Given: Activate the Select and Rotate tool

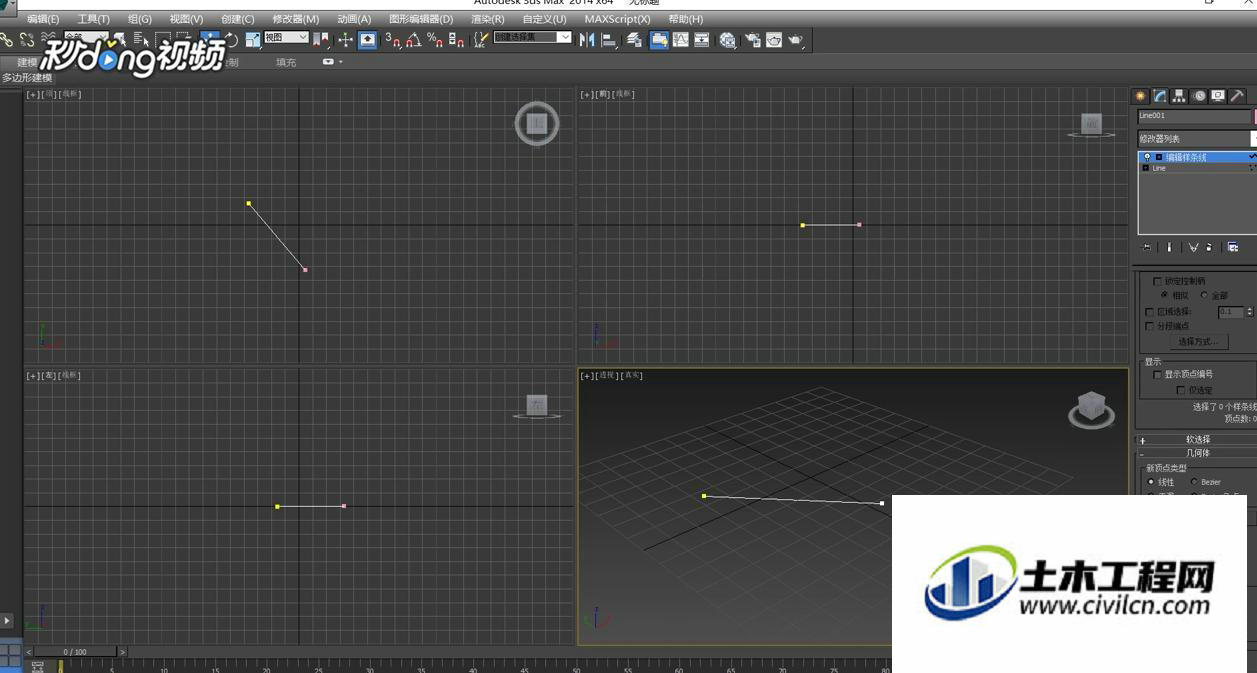Looking at the screenshot, I should 231,39.
